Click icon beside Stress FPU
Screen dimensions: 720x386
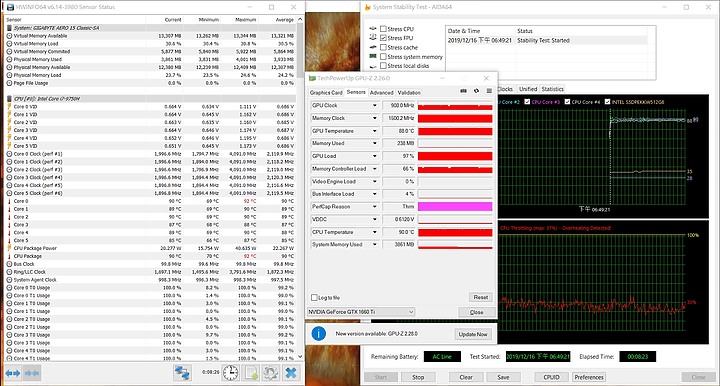[x=373, y=38]
